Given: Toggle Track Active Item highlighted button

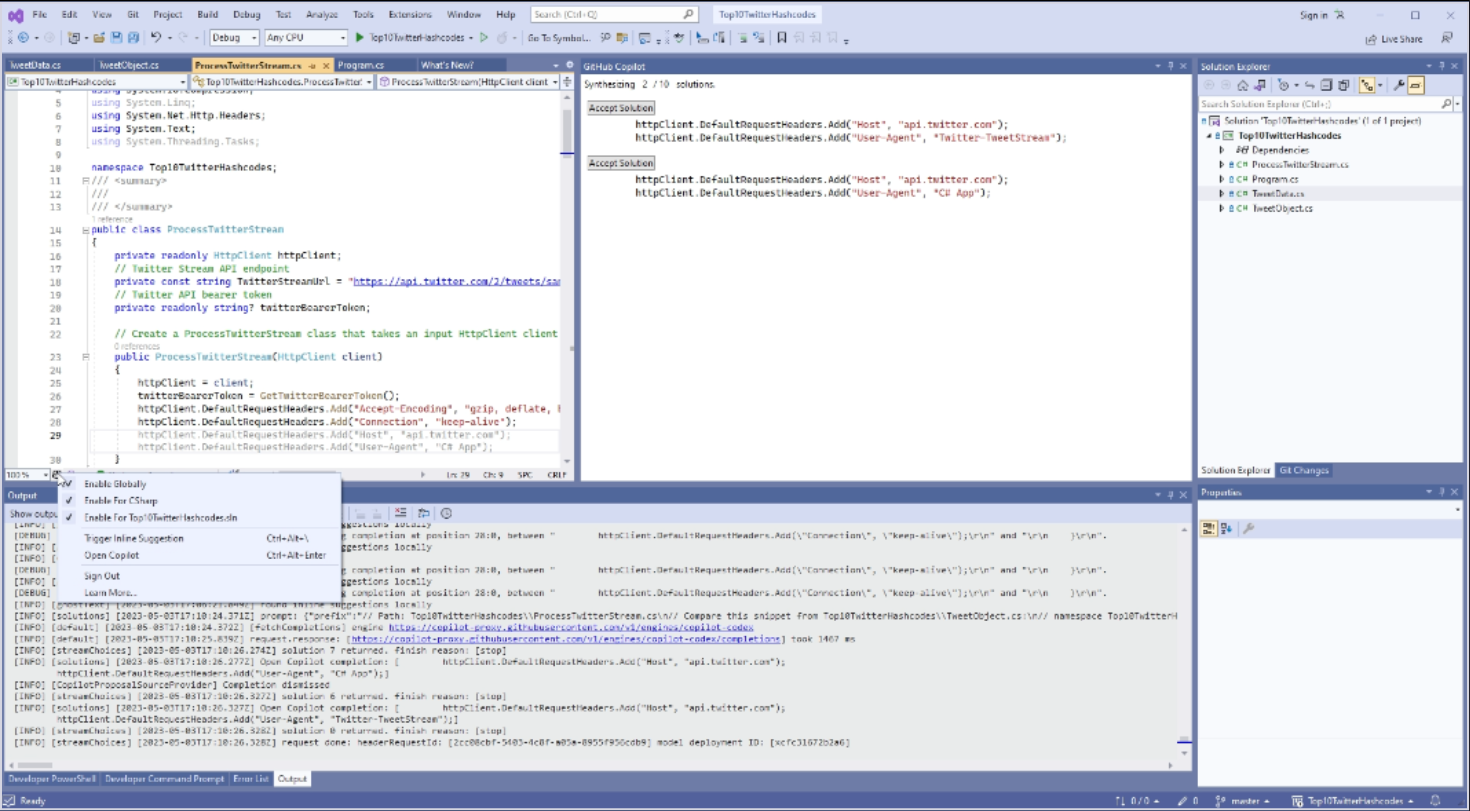Looking at the screenshot, I should click(1367, 85).
